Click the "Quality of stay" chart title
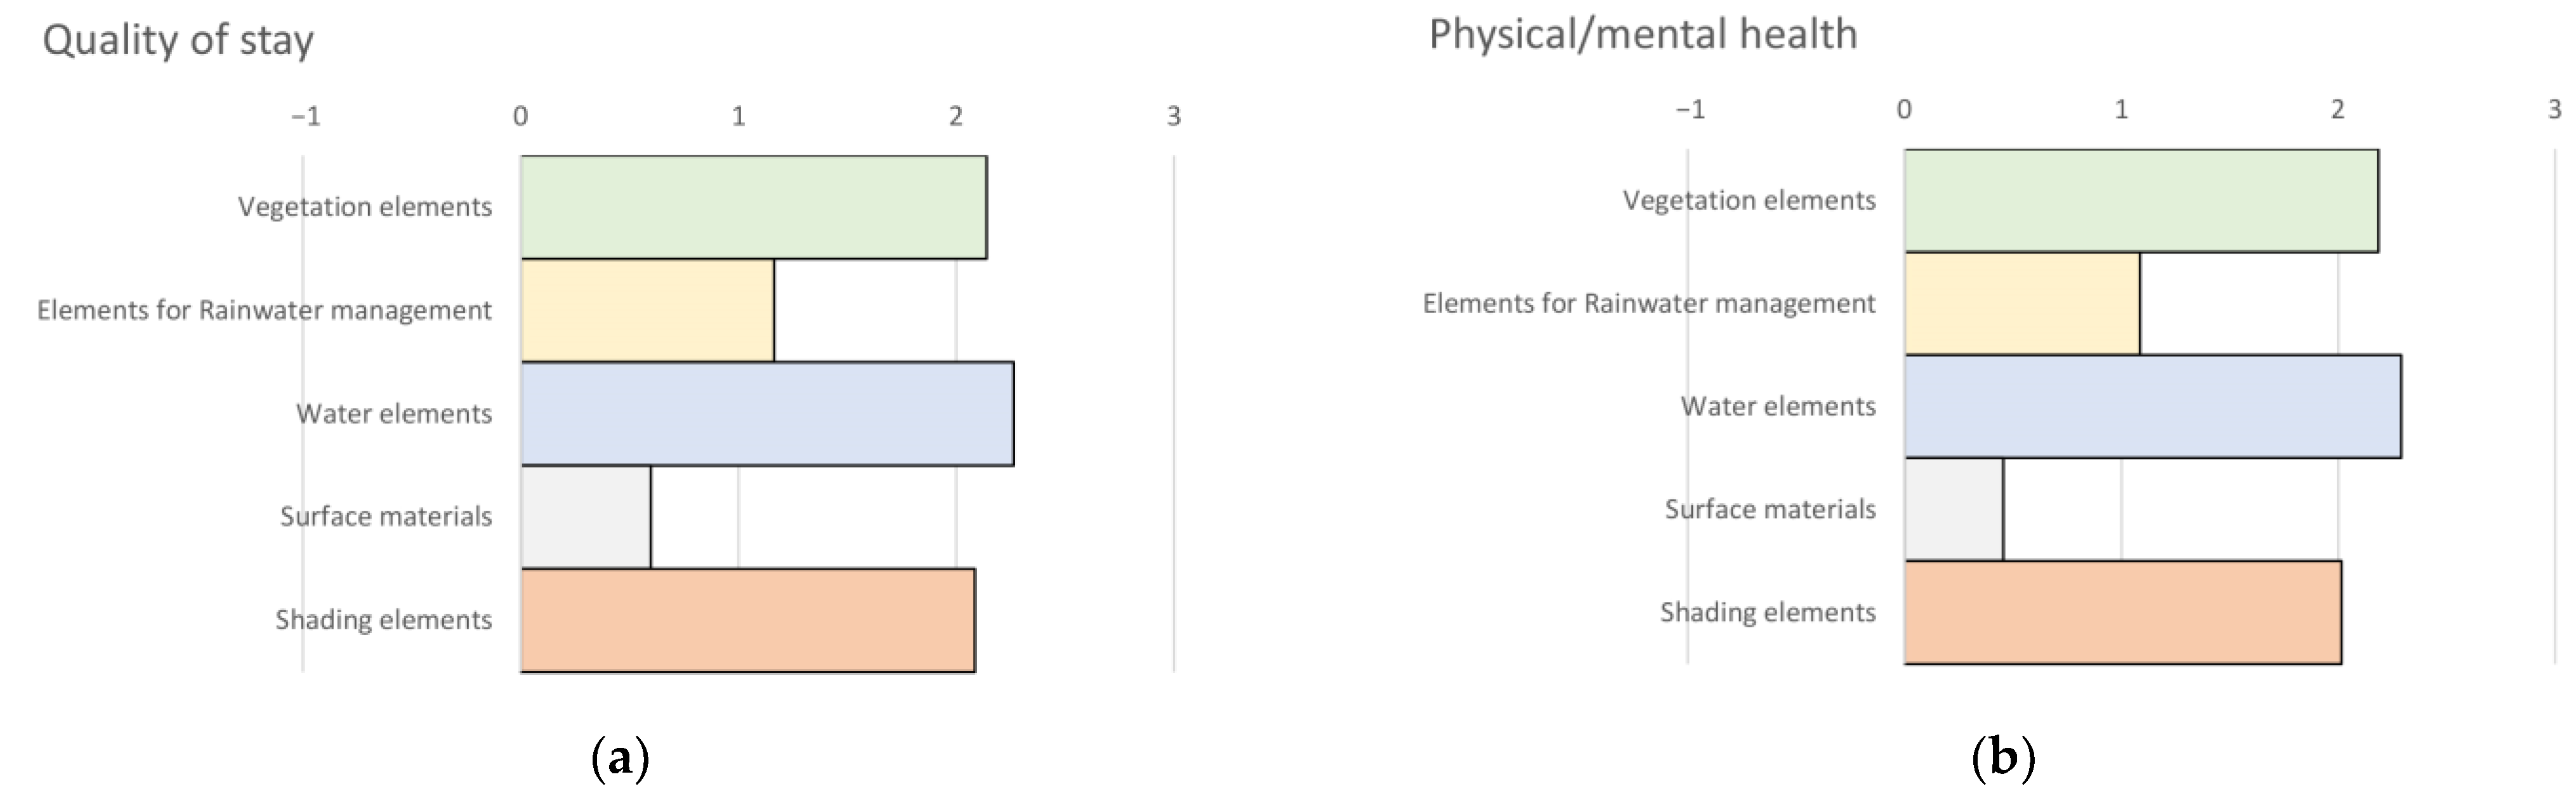 178,40
